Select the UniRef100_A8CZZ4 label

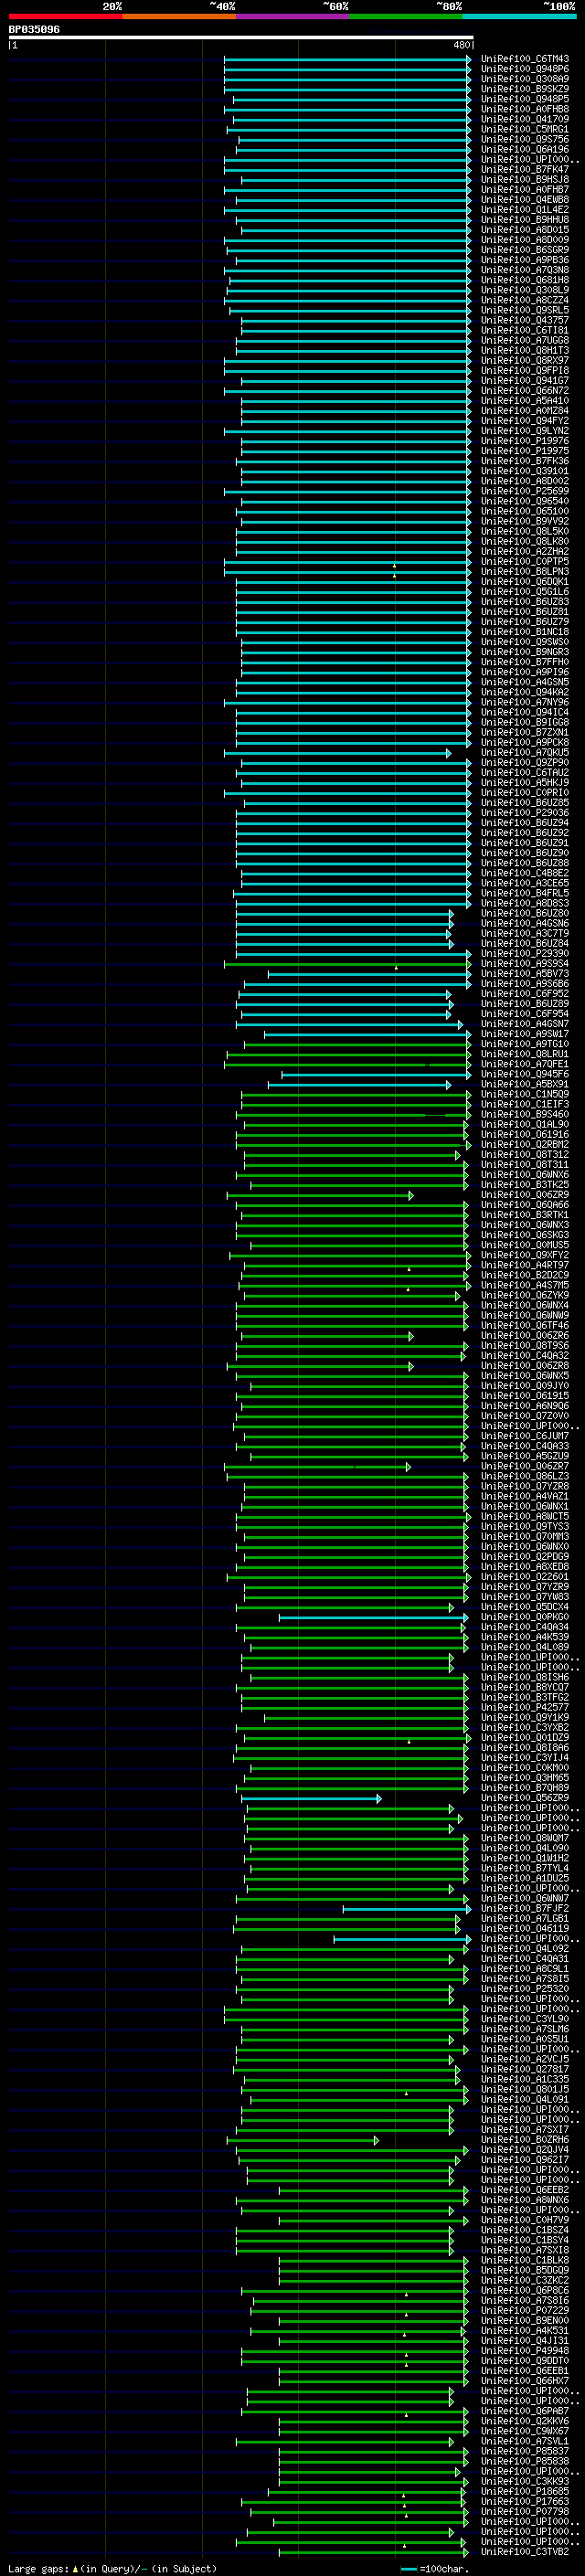[525, 300]
